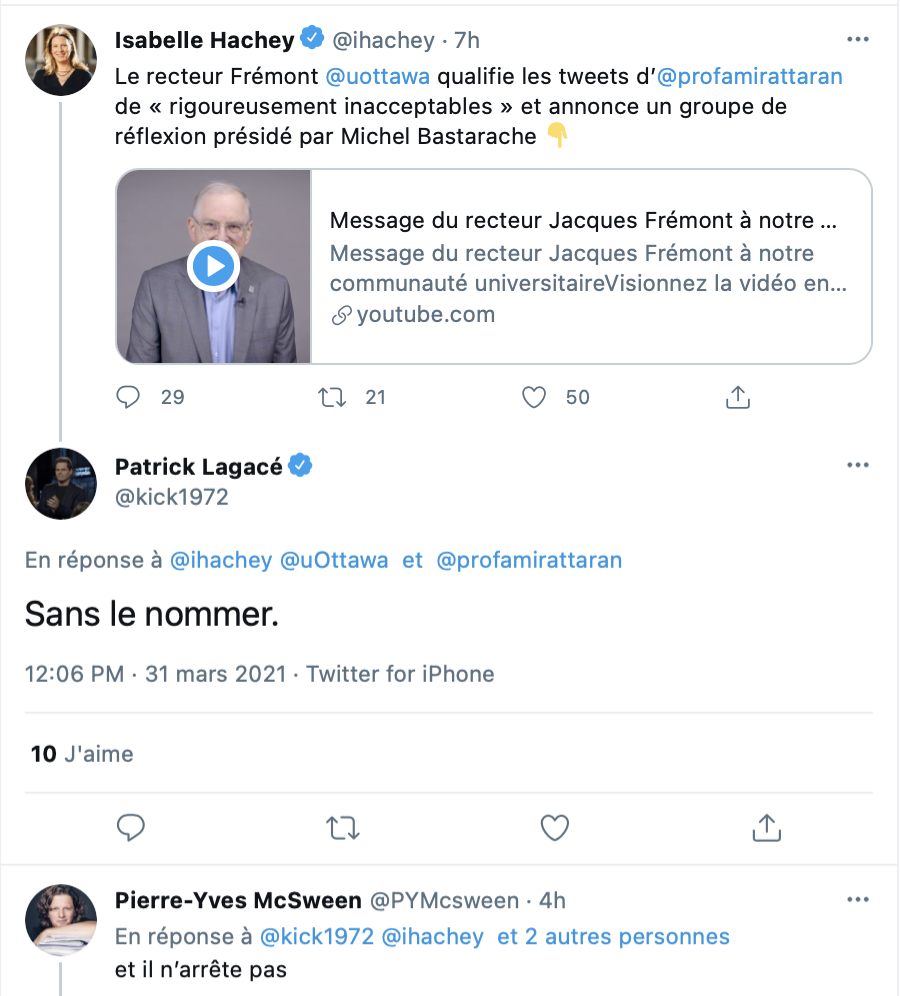Open more options for Pierre-Yves McSween's reply
Screen dimensions: 900x996
point(857,899)
